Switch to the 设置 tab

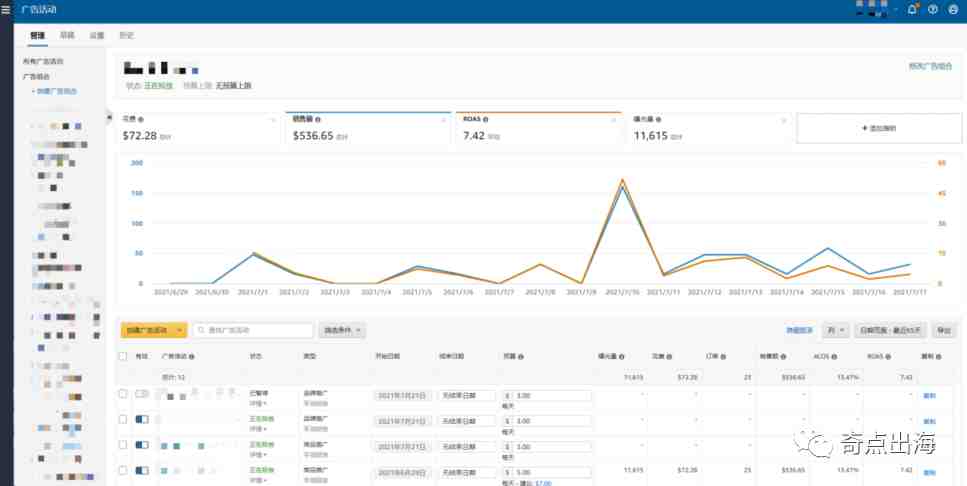(96, 35)
